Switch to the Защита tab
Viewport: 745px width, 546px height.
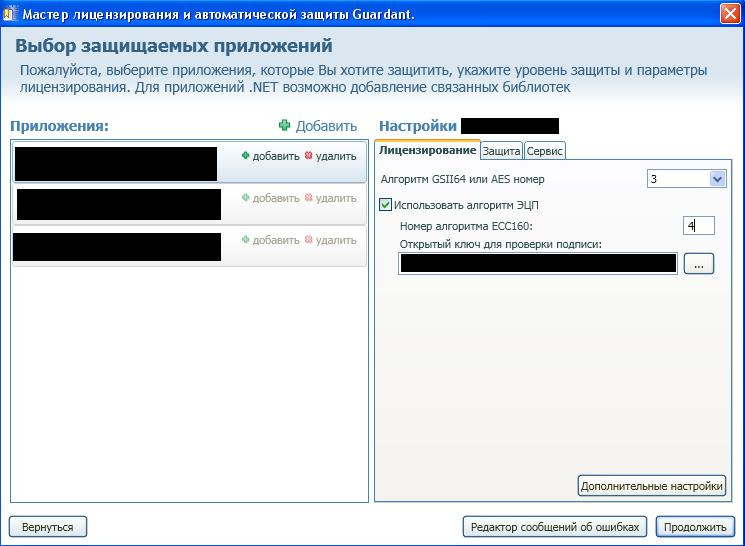(x=501, y=151)
